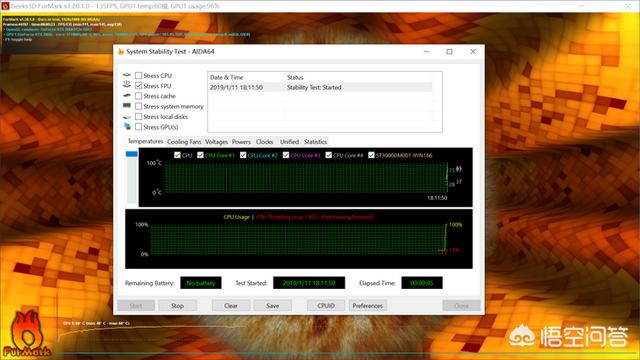The height and width of the screenshot is (360, 640).
Task: Toggle the ST3000DM001 disk temperature checkbox
Action: tap(371, 155)
